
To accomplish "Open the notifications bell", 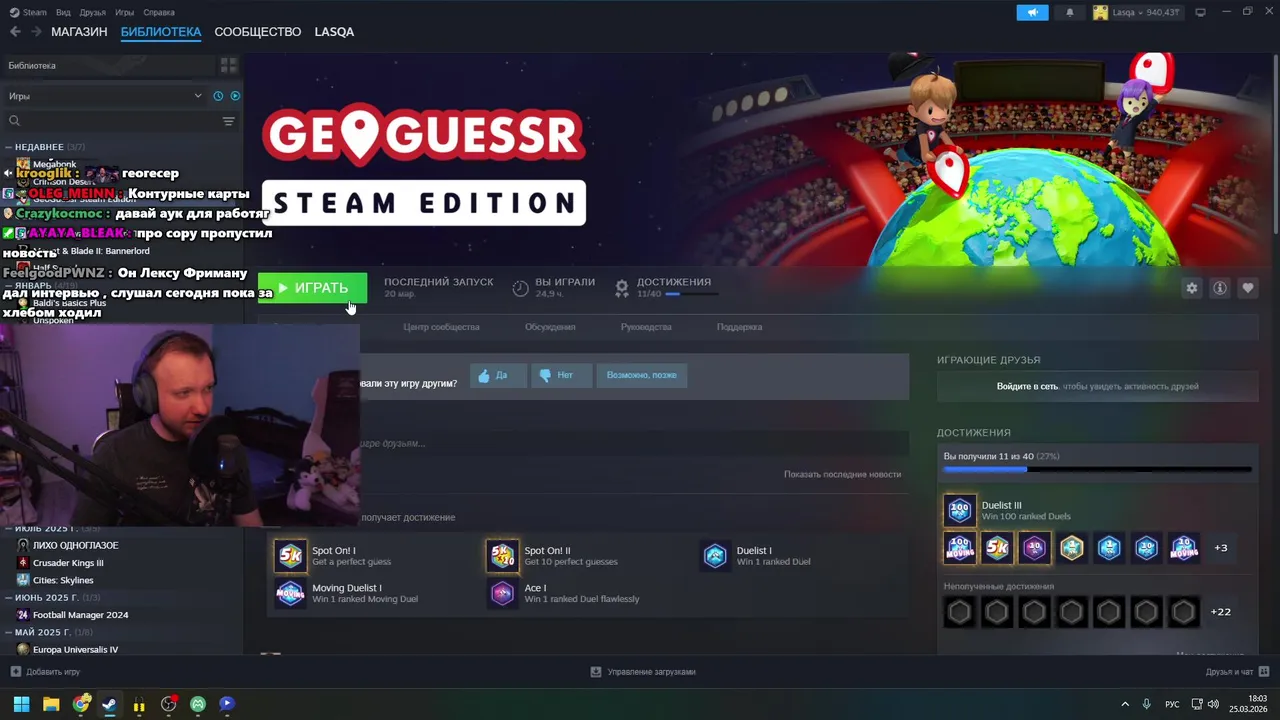I will tap(1070, 12).
